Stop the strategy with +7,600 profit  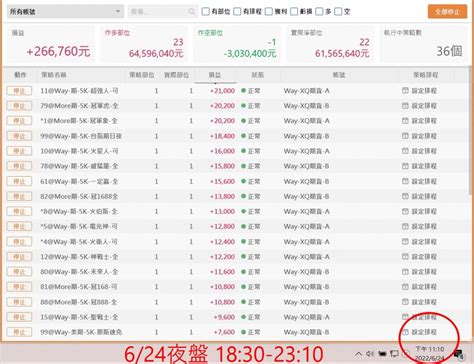[x=19, y=332]
